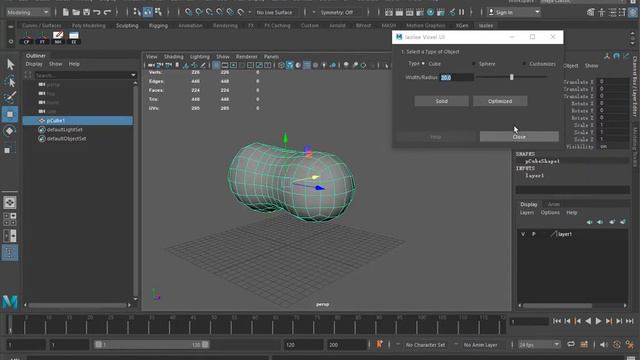This screenshot has height=360, width=640.
Task: Select the arrow Select tool in toolbox
Action: point(10,64)
